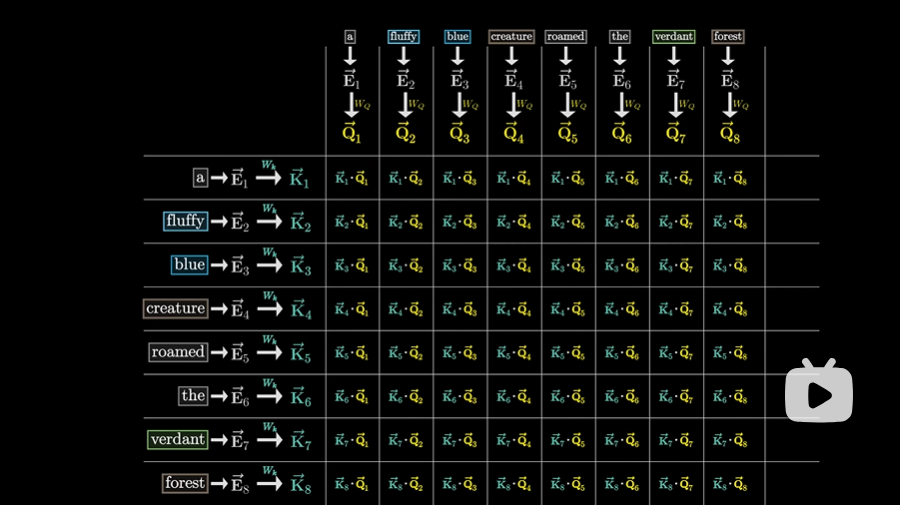Select the K8·Q8 cell in the grid

point(730,484)
